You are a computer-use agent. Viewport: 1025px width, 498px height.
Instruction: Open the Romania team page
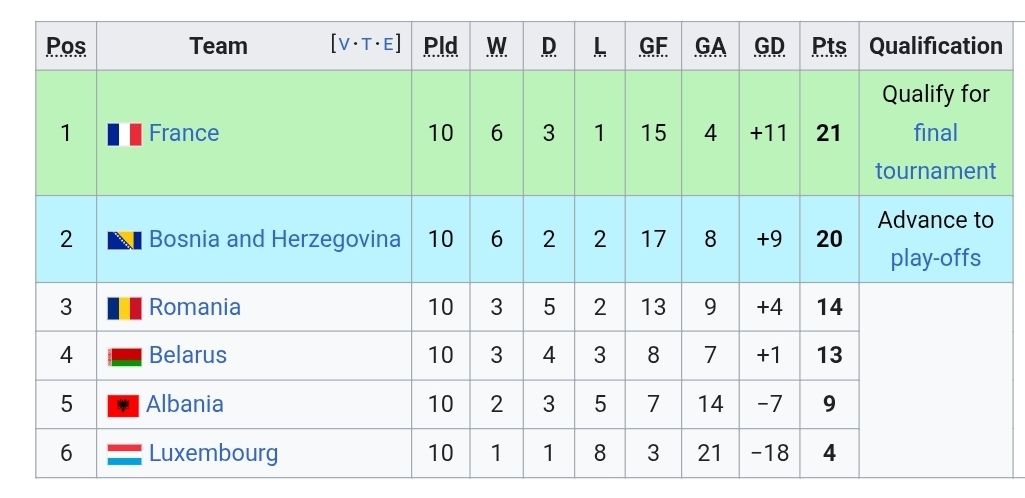195,307
